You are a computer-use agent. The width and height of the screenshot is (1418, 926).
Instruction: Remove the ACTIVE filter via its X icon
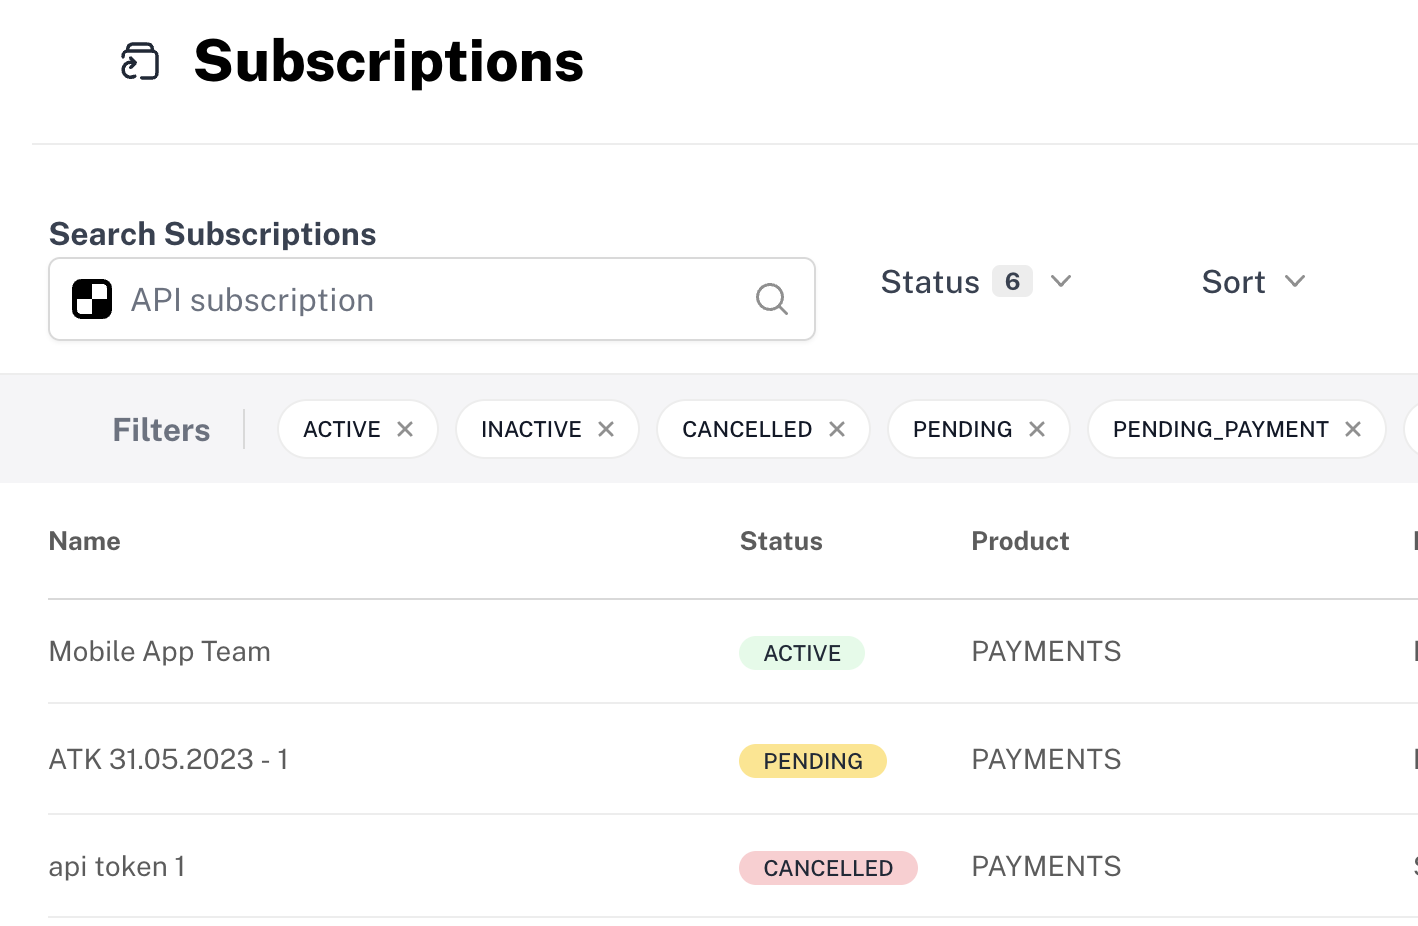(406, 428)
